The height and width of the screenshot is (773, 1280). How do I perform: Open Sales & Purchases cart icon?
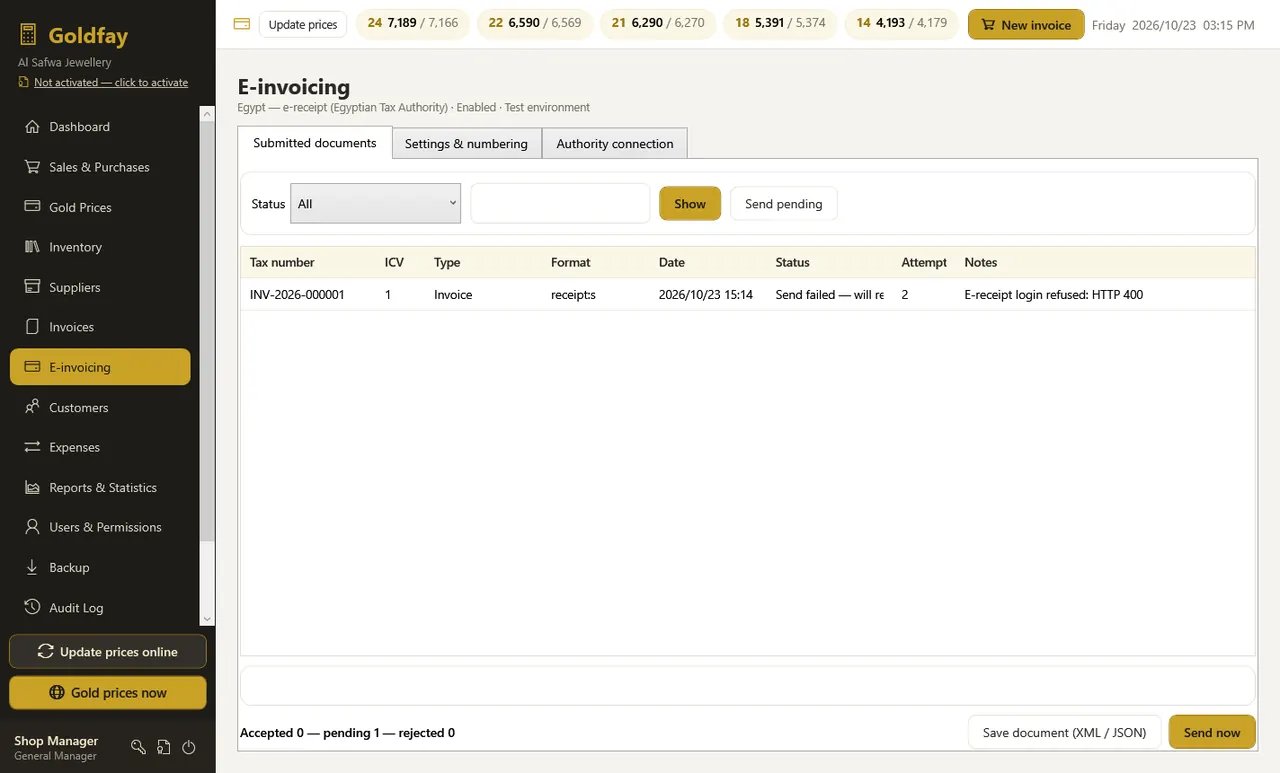[x=31, y=167]
